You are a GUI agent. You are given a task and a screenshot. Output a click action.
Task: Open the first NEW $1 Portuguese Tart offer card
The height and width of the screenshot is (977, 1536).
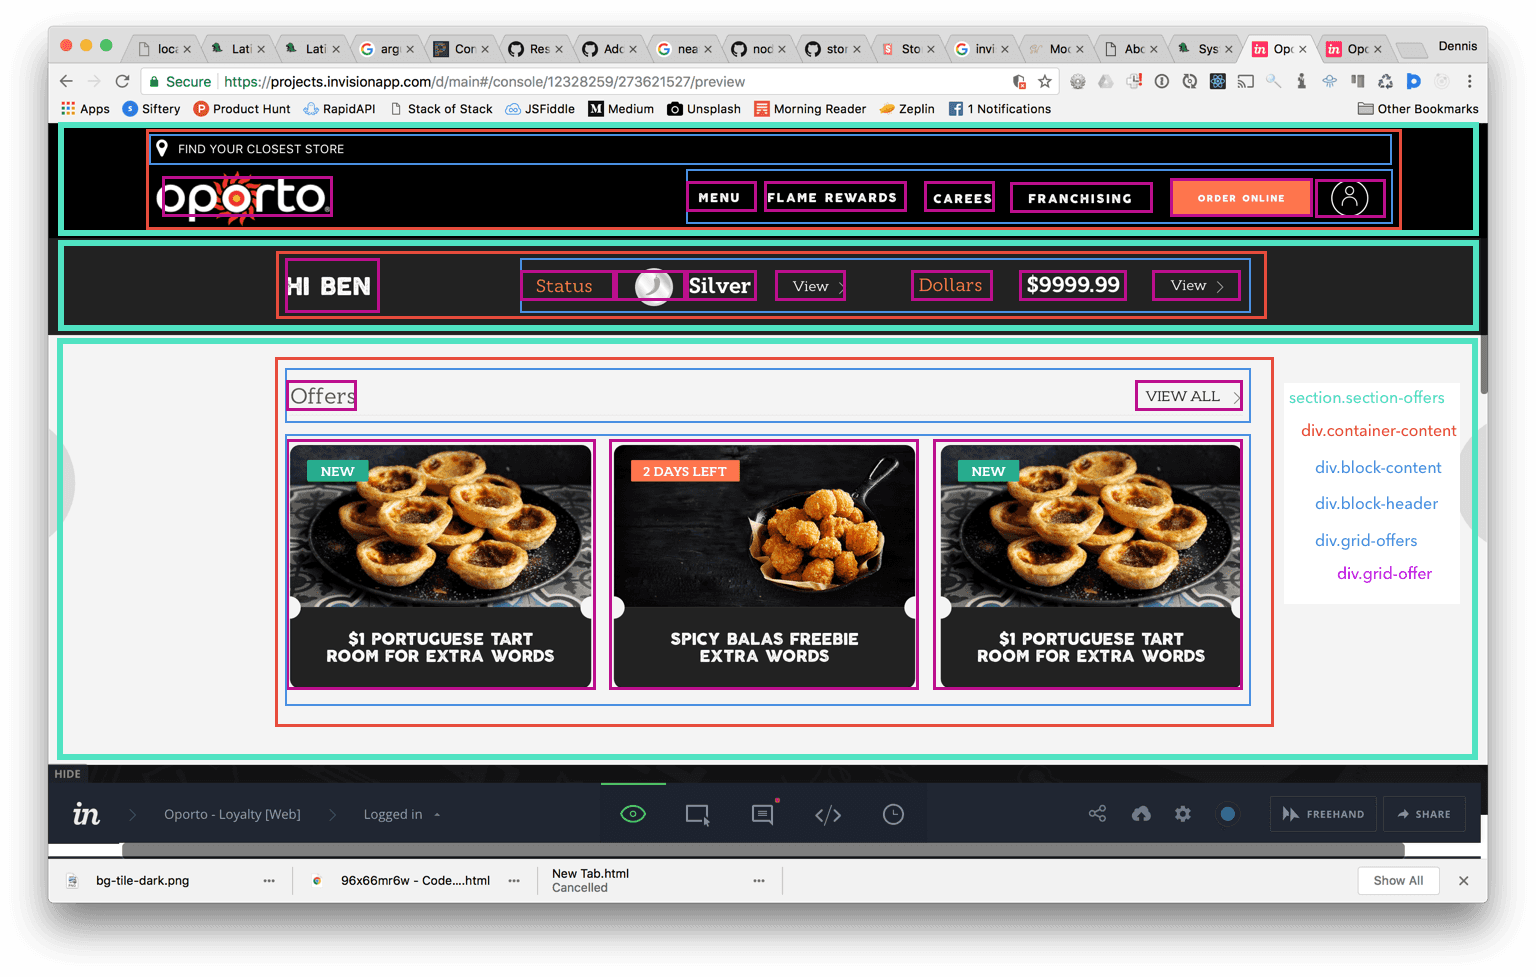click(441, 565)
